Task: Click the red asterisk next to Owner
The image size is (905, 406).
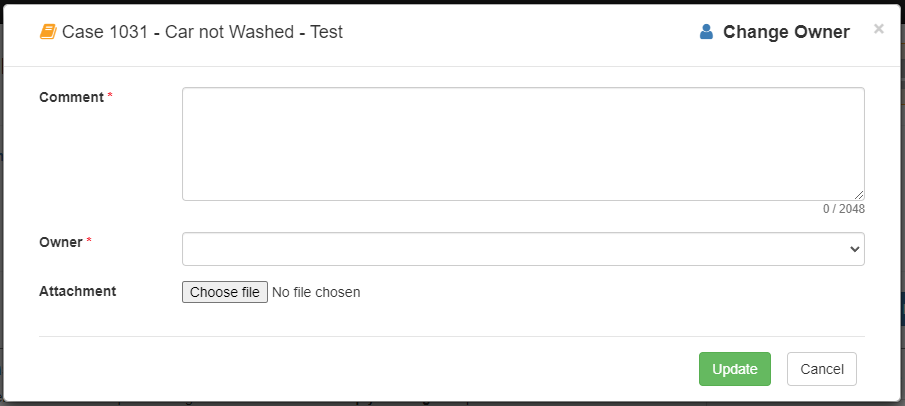Action: click(89, 240)
